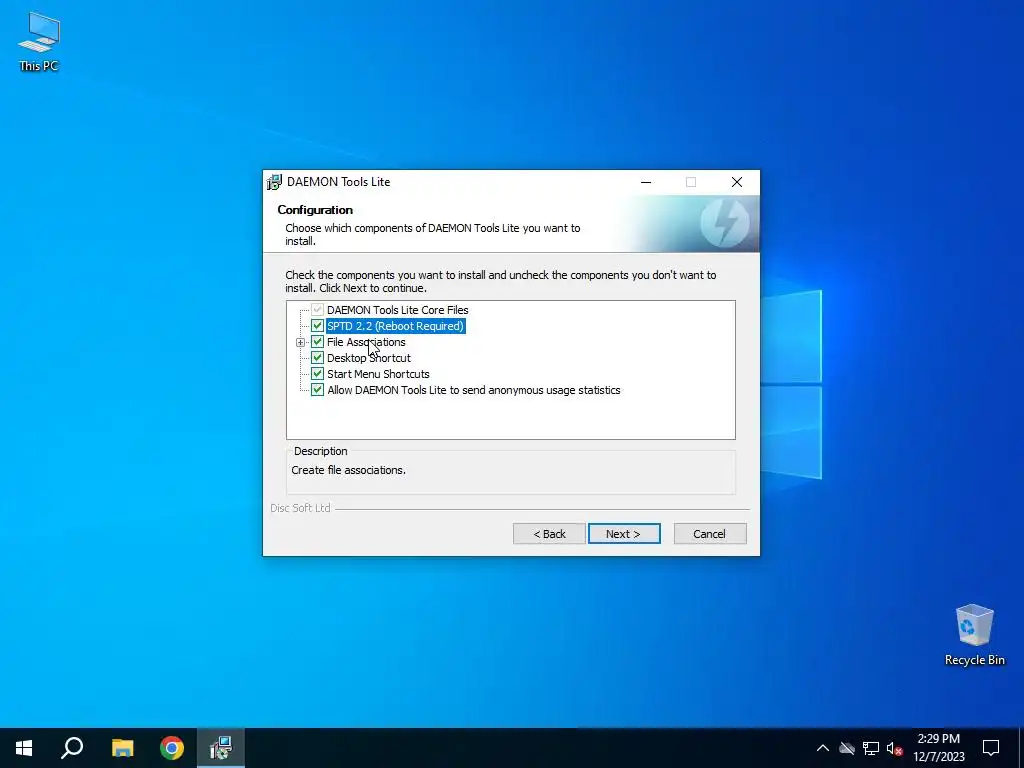1024x768 pixels.
Task: Uncheck the Desktop Shortcut checkbox
Action: [317, 358]
